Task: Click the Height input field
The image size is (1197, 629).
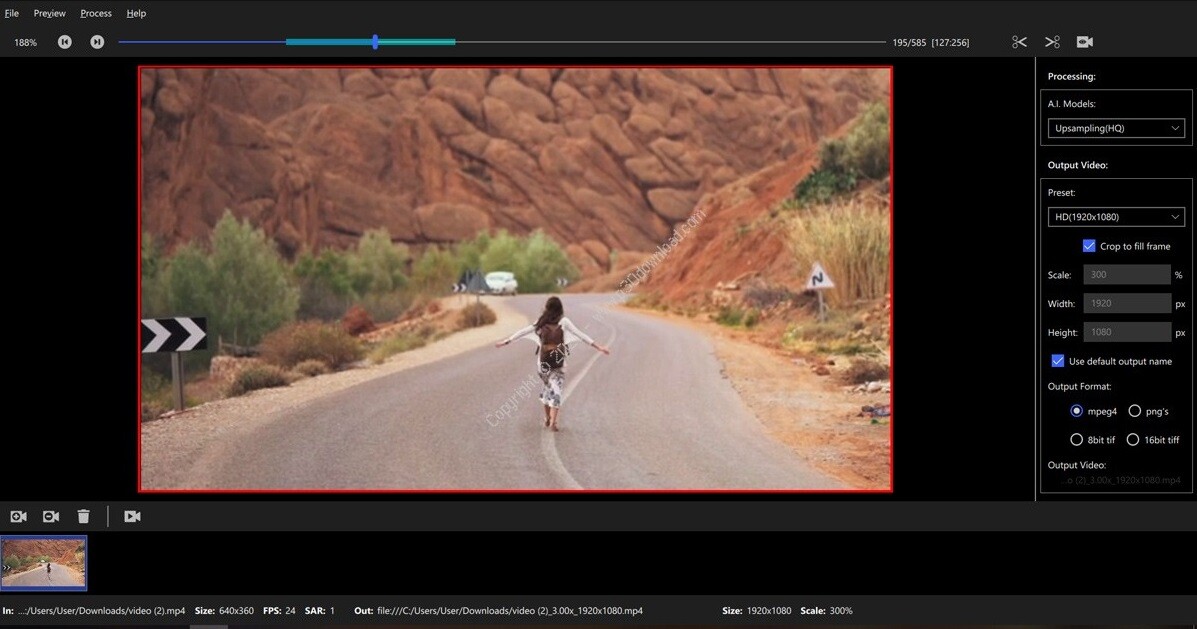Action: (1127, 332)
